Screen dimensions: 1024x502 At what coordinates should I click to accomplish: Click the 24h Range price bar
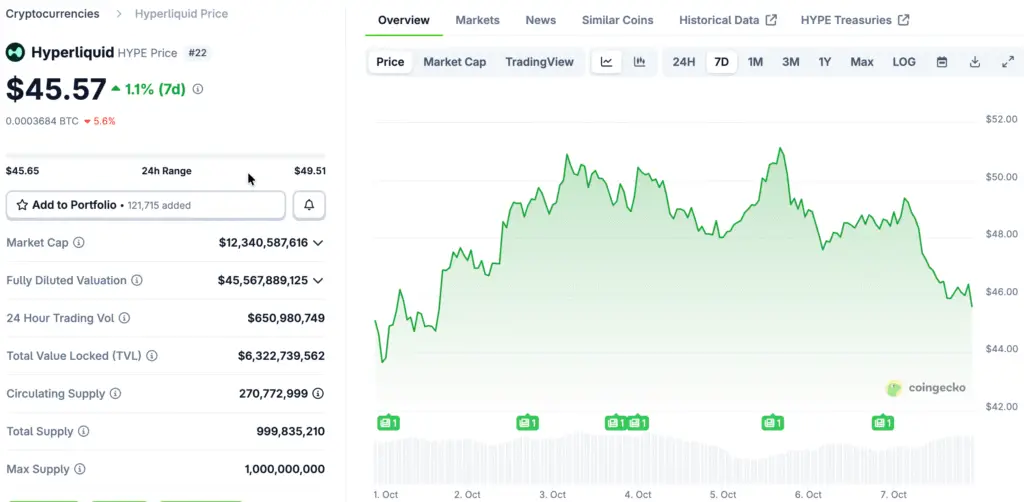click(x=165, y=157)
